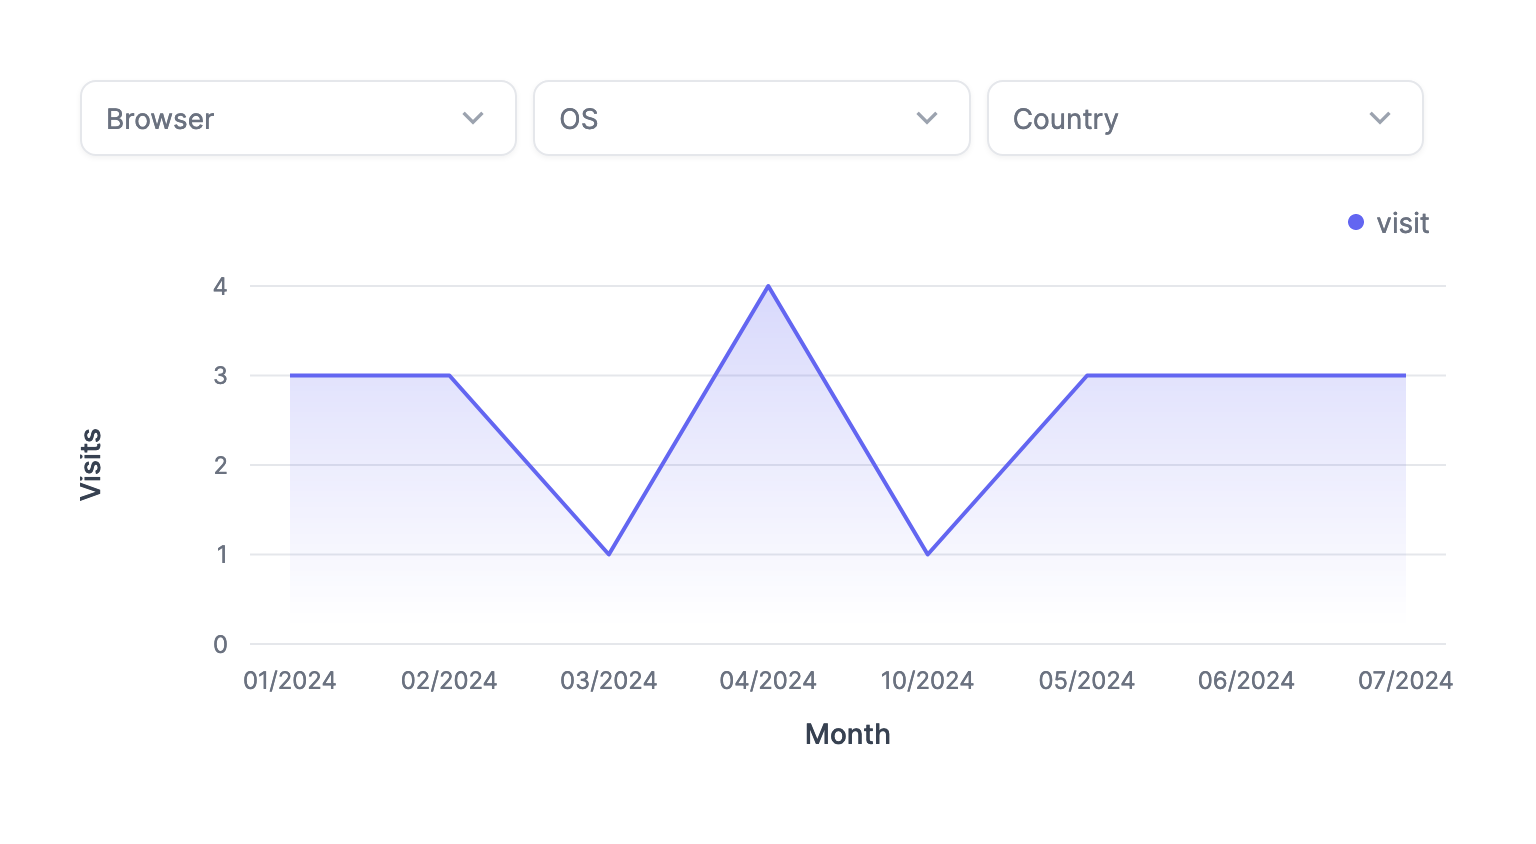Click the 2 y-axis tick label
The height and width of the screenshot is (844, 1536).
[x=220, y=465]
